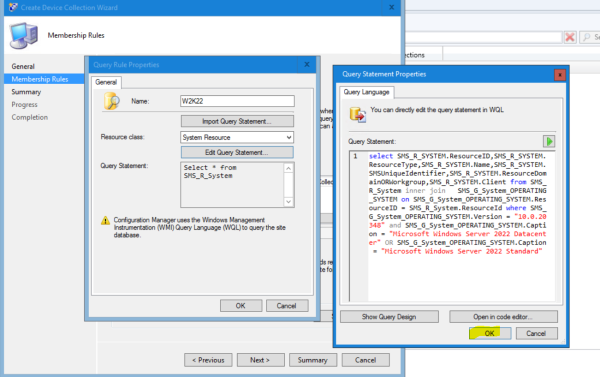Viewport: 600px width, 377px height.
Task: Click the 'select' keyword in query editor
Action: coord(381,156)
